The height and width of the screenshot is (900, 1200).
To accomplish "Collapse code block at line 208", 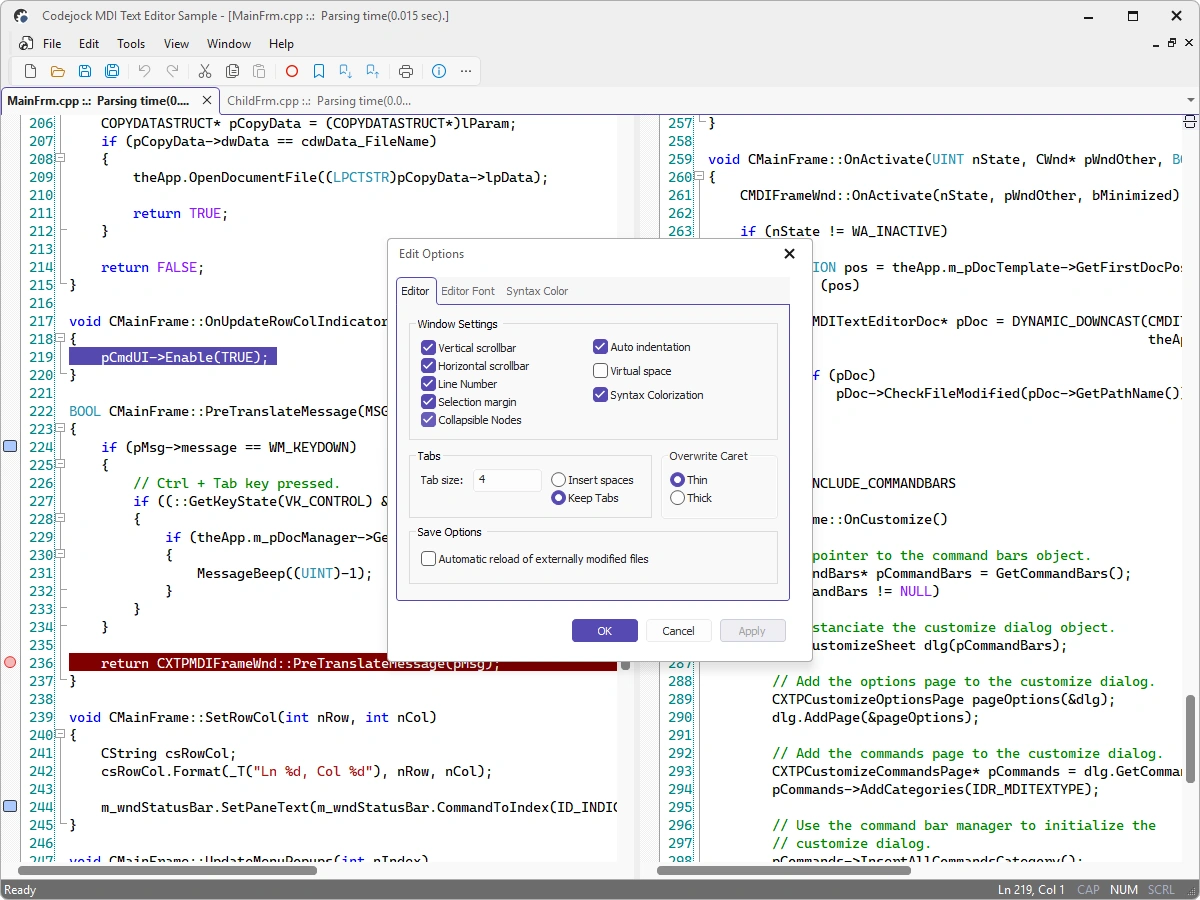I will pyautogui.click(x=60, y=159).
